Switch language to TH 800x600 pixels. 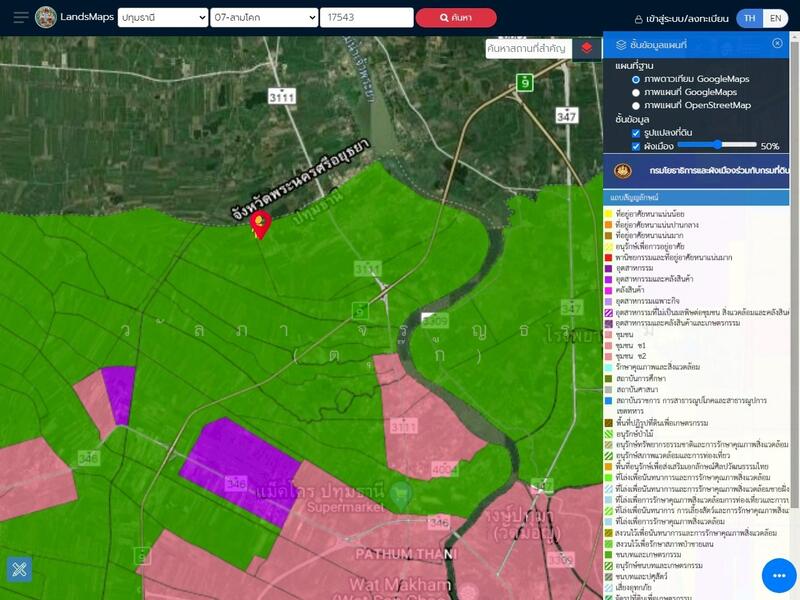click(x=749, y=19)
